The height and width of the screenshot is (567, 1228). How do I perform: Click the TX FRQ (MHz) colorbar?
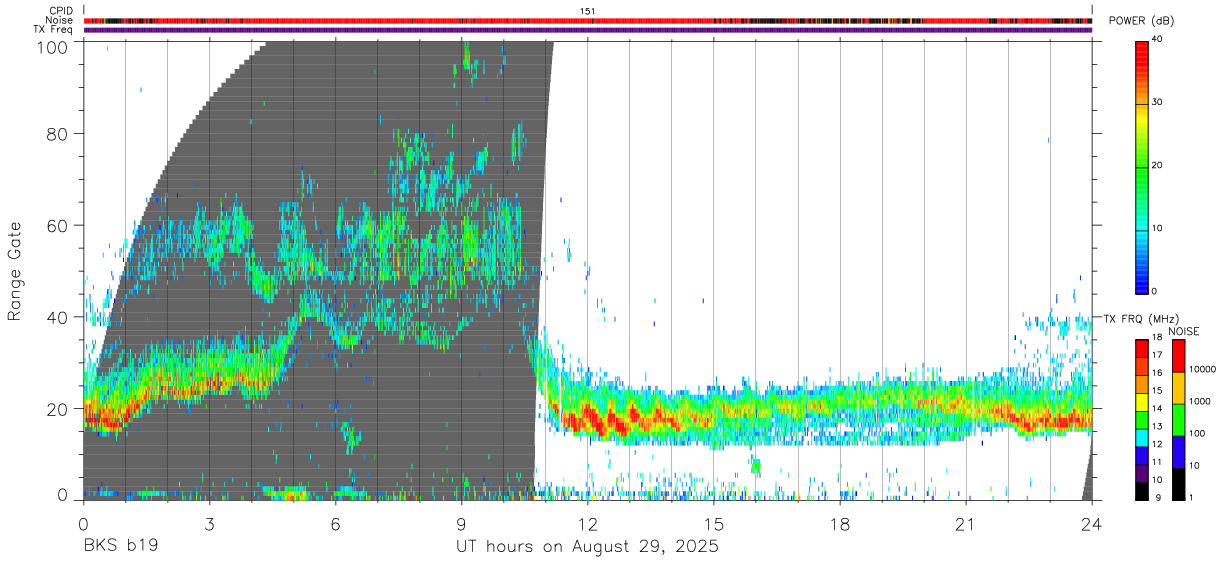click(1142, 419)
